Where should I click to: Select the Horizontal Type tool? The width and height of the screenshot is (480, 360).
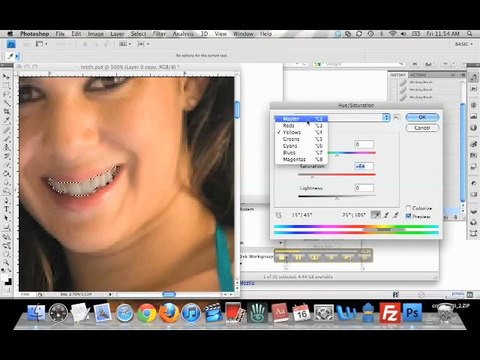click(6, 209)
